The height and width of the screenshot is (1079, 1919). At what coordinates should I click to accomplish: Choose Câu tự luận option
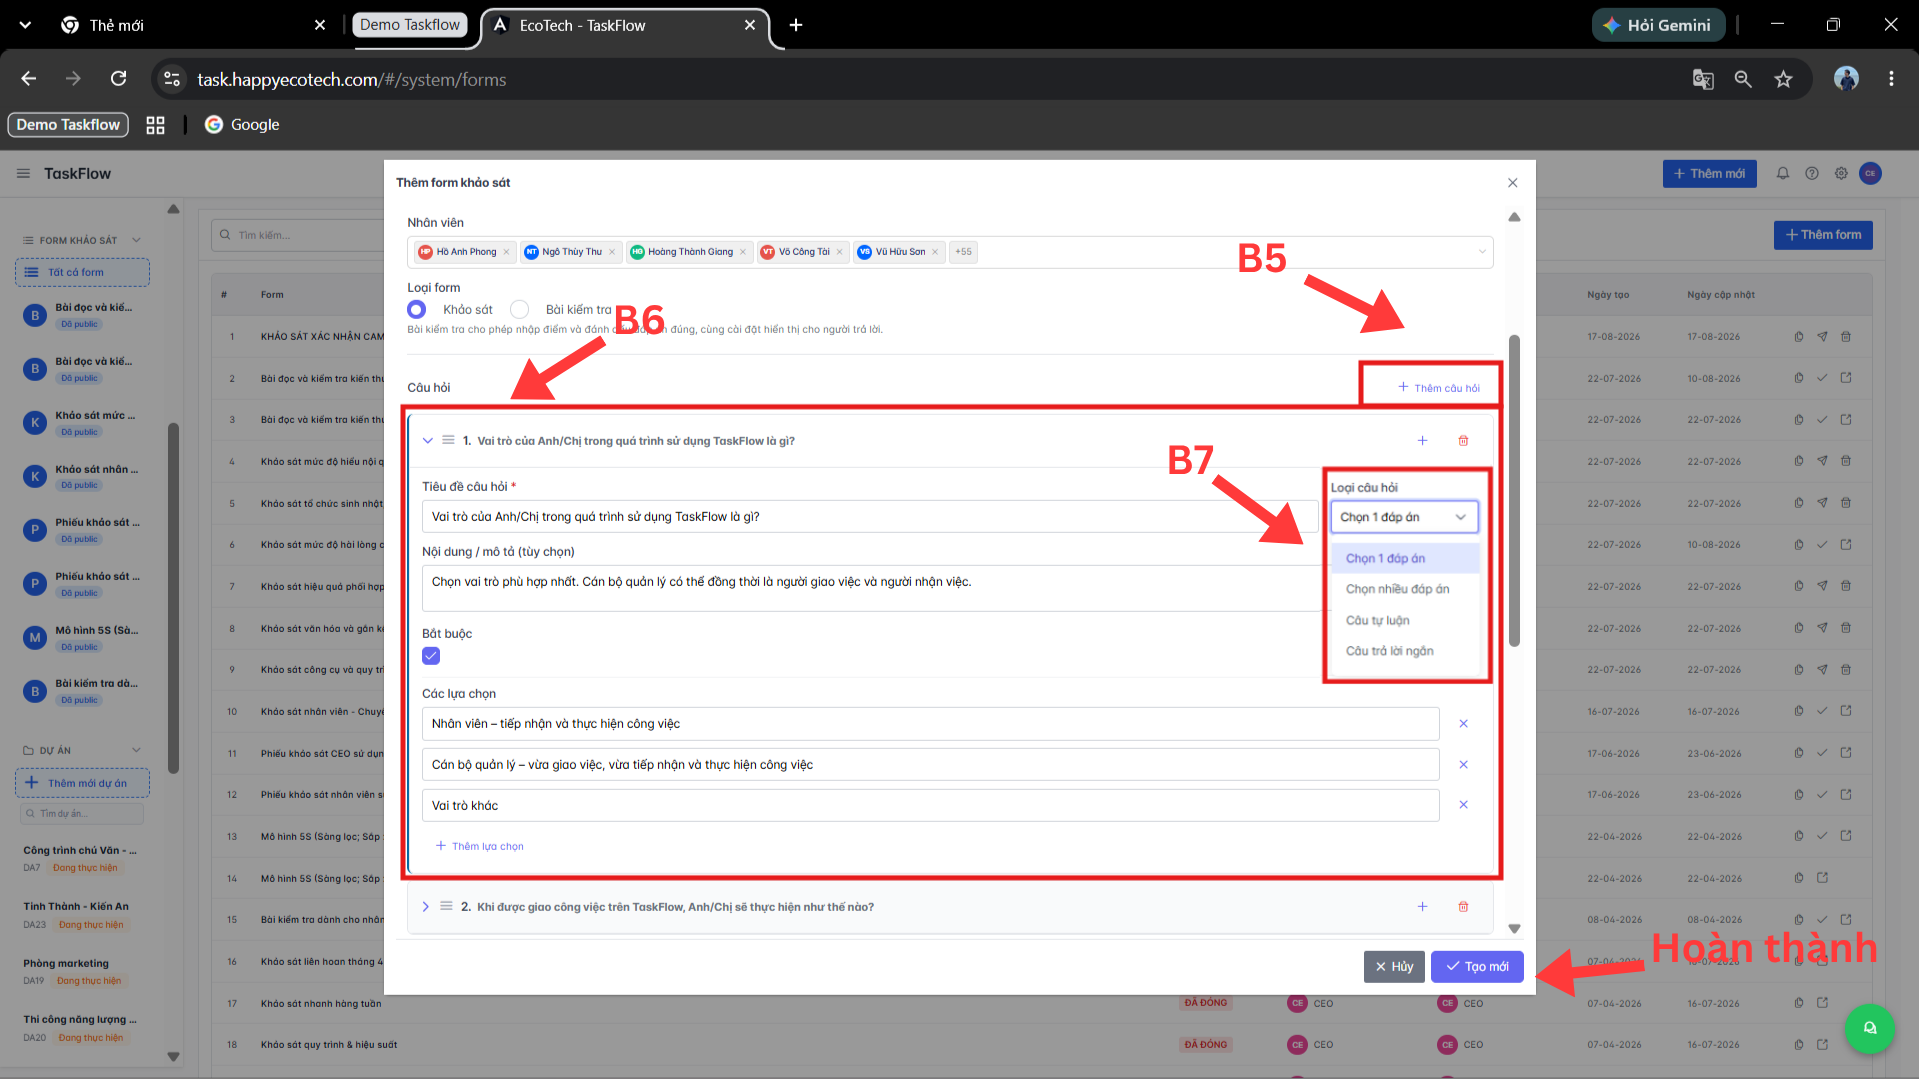tap(1405, 621)
